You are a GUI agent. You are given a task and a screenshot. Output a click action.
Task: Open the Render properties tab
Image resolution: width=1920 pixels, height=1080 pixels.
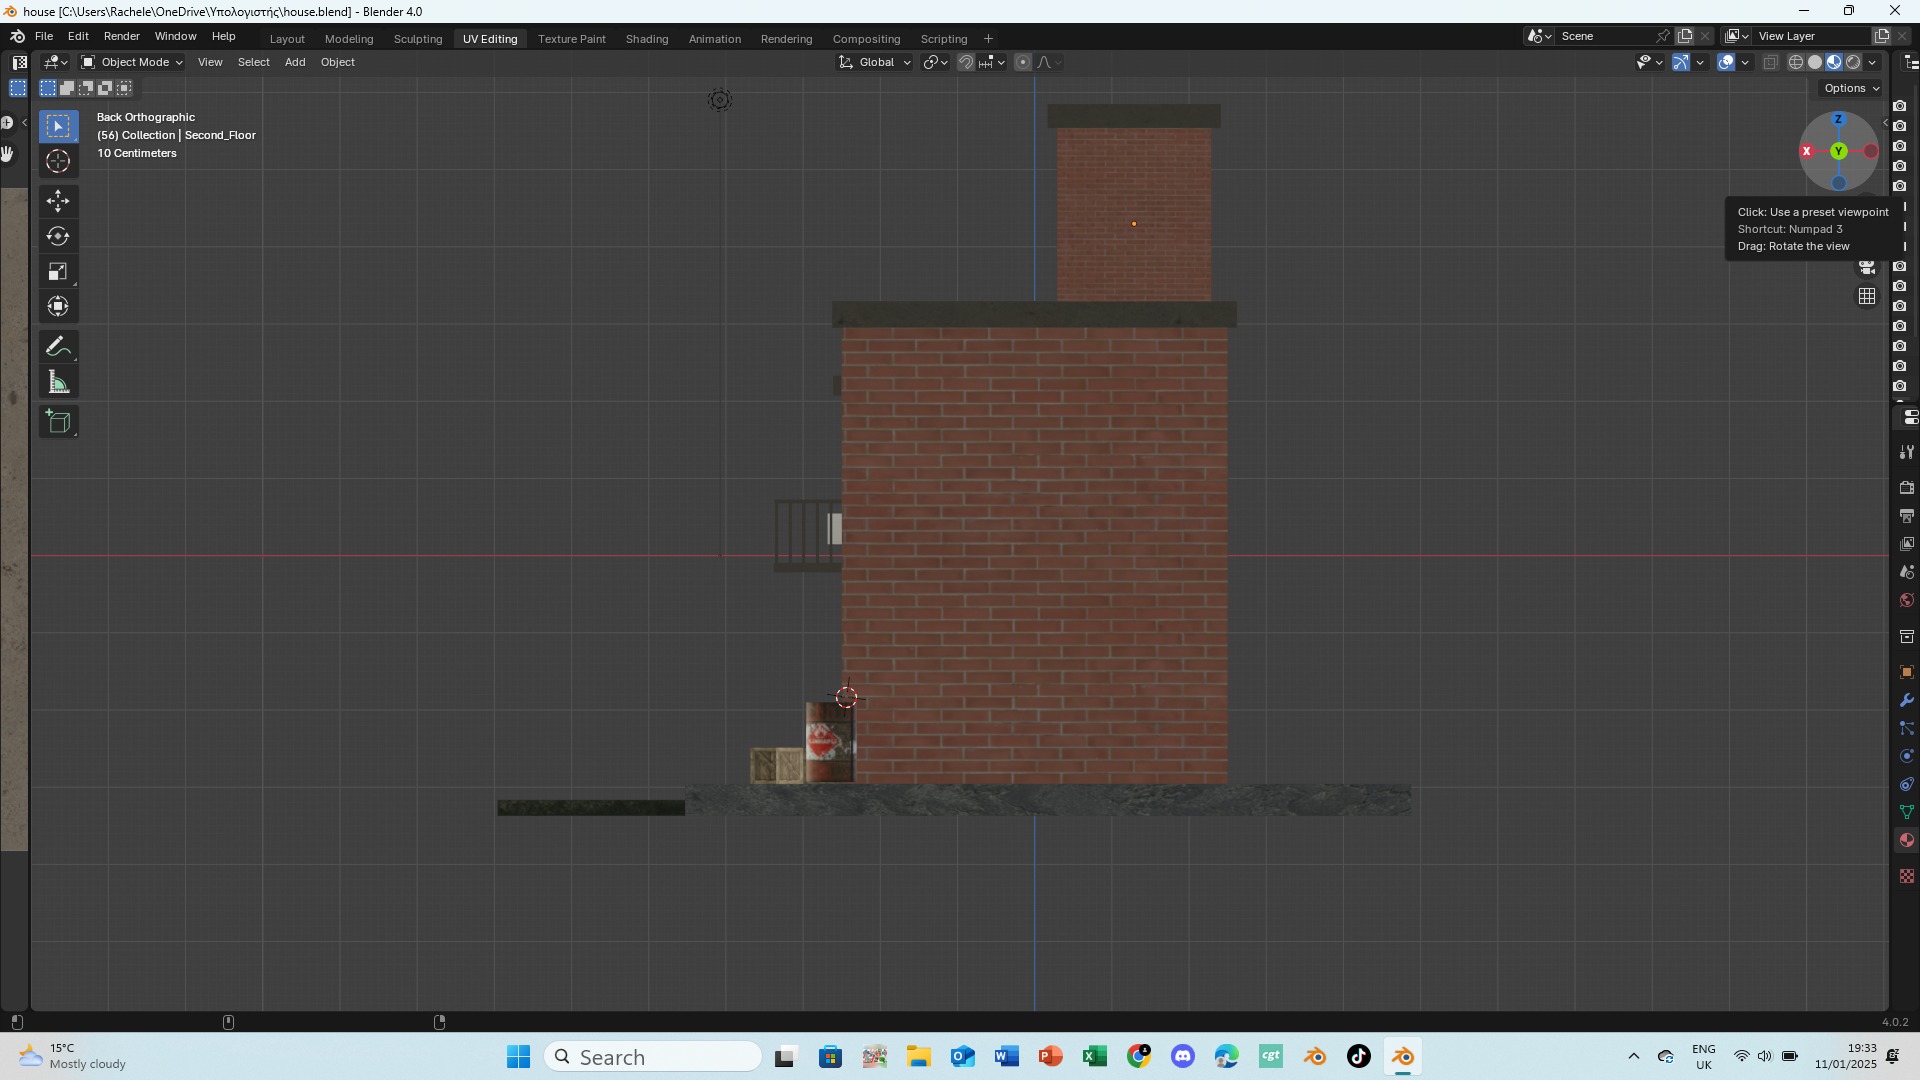1907,487
